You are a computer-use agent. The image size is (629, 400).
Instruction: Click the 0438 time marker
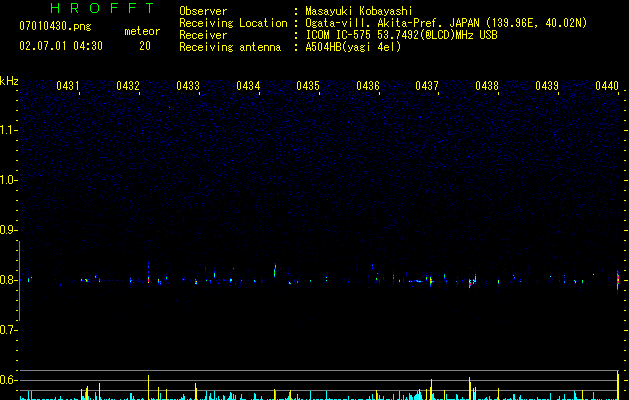point(487,86)
